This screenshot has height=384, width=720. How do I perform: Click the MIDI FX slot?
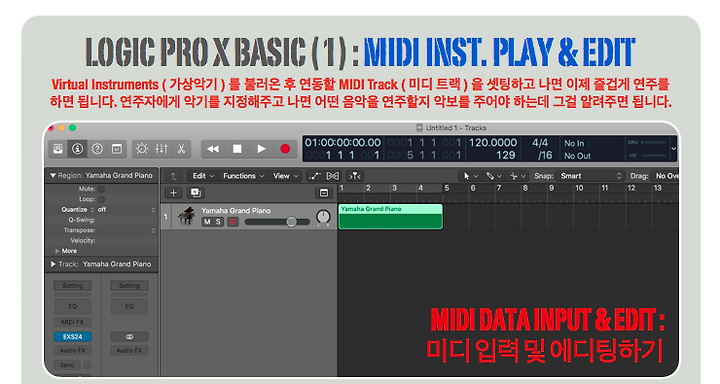pos(73,322)
